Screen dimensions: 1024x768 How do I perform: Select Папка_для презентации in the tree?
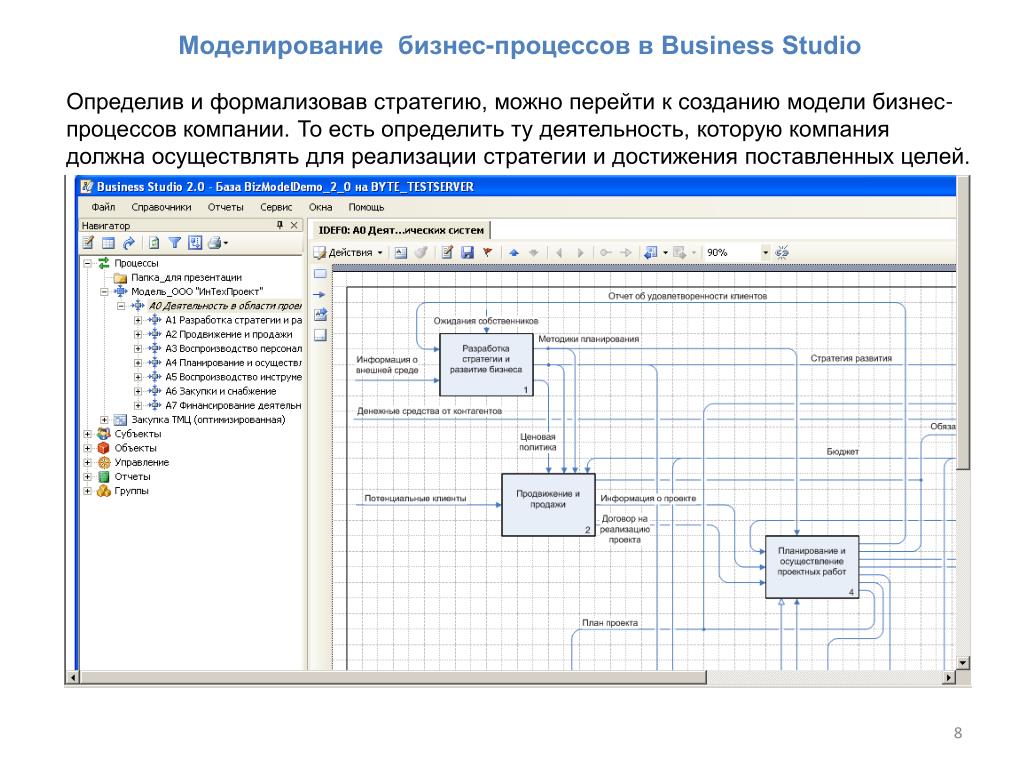186,278
